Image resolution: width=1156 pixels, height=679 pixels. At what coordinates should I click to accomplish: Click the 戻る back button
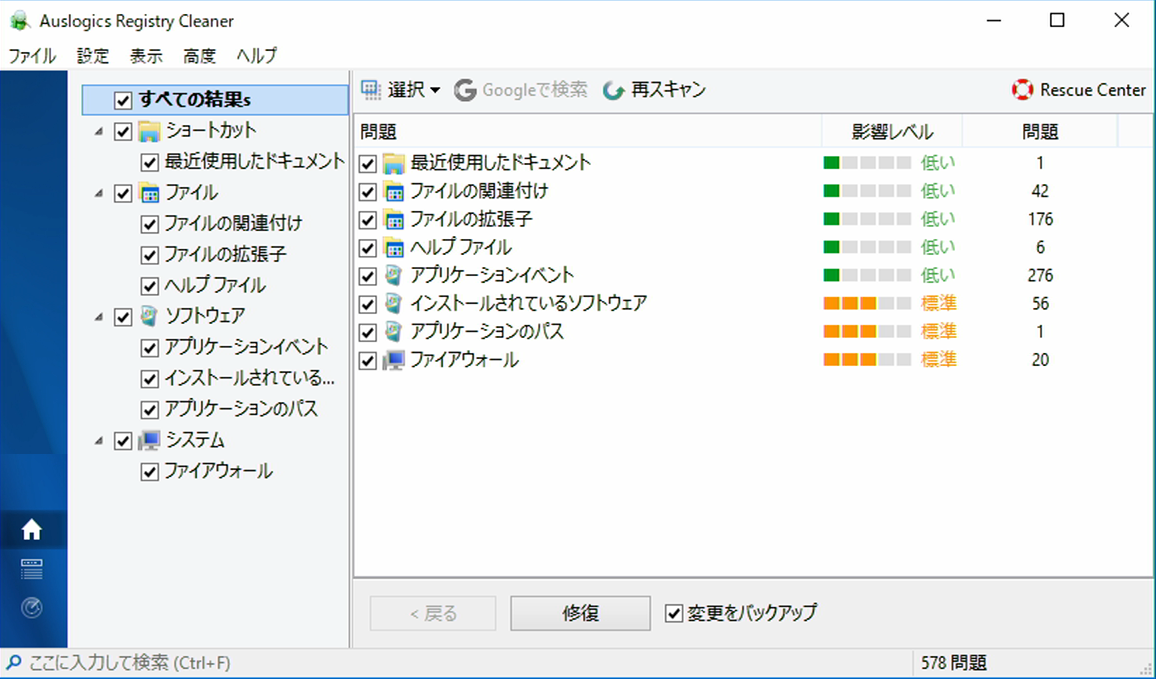click(432, 613)
